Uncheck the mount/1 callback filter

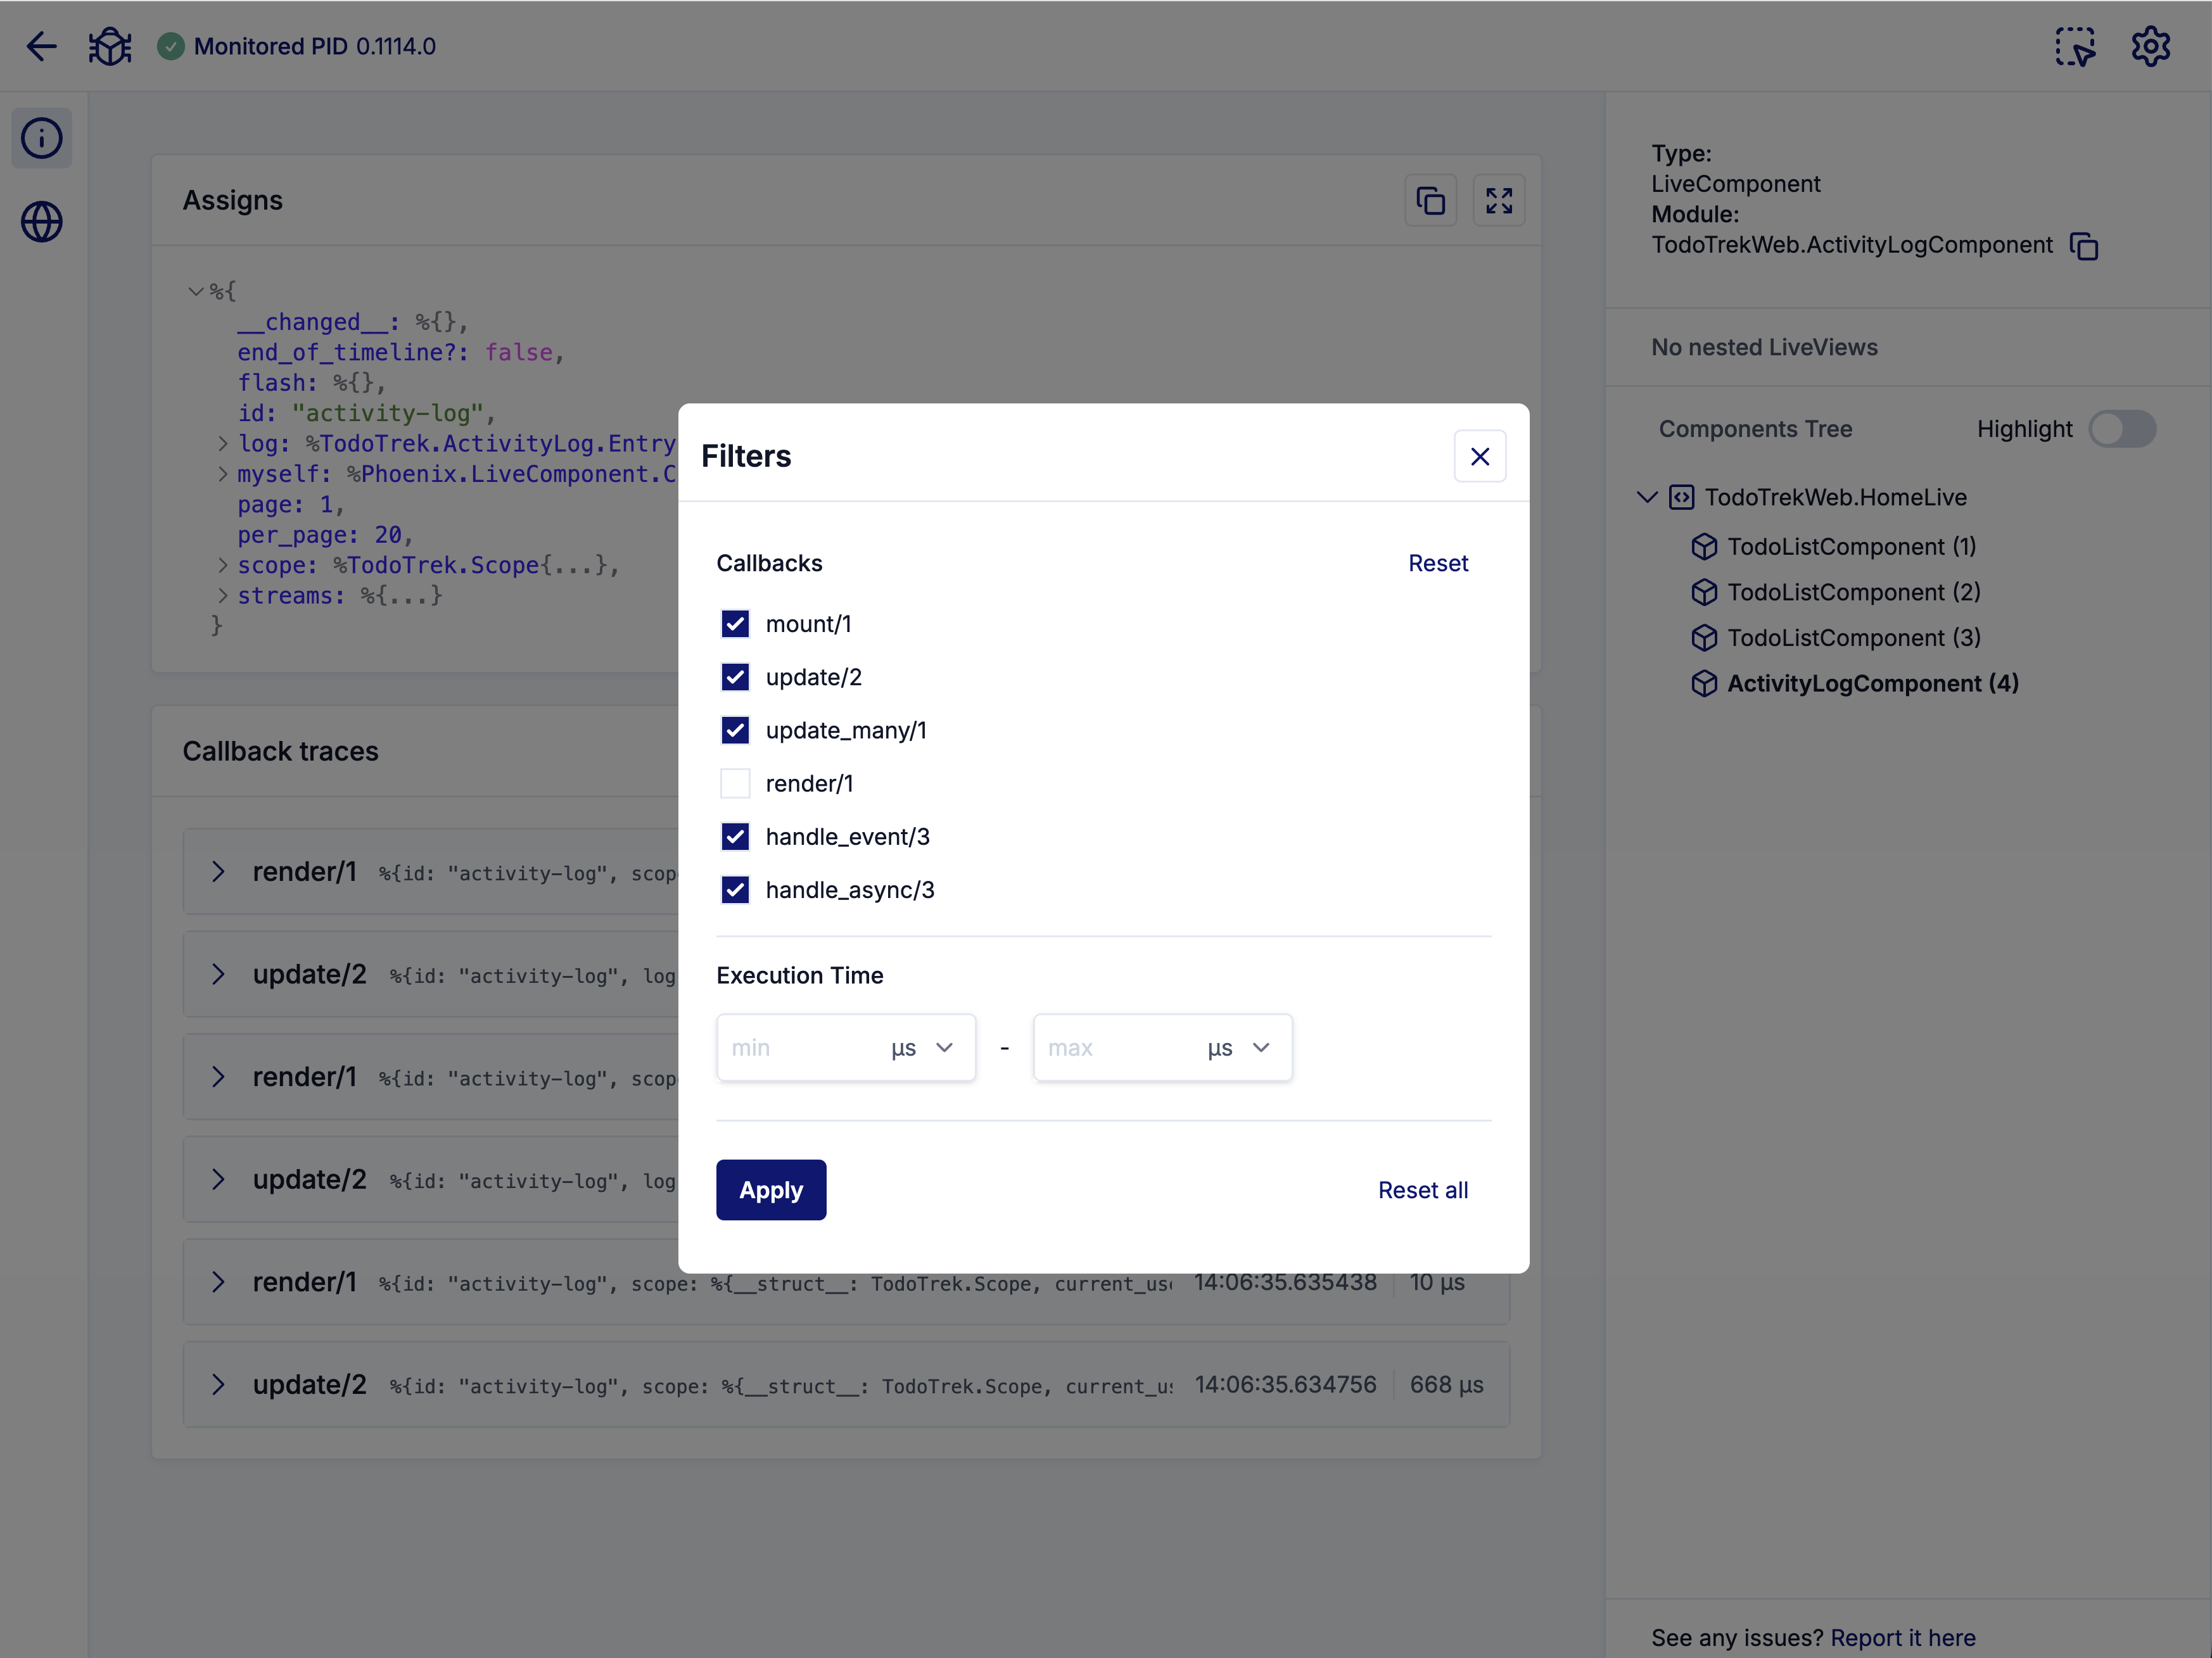[735, 623]
